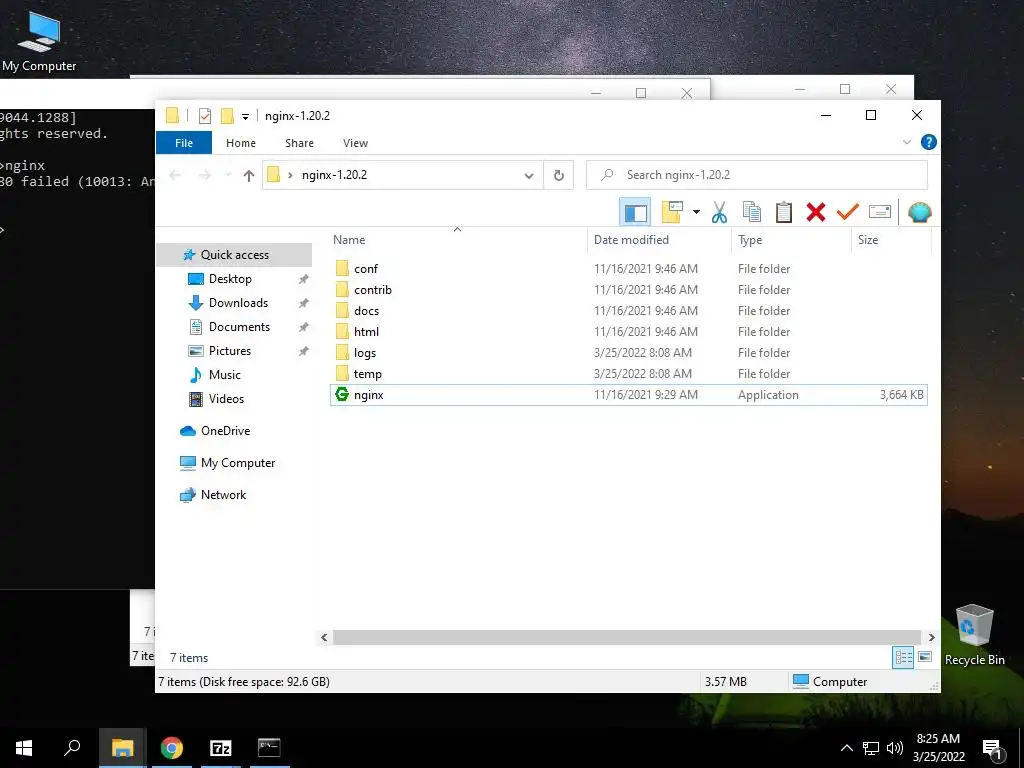This screenshot has height=768, width=1024.
Task: Click the Properties quick access icon
Action: [x=204, y=116]
